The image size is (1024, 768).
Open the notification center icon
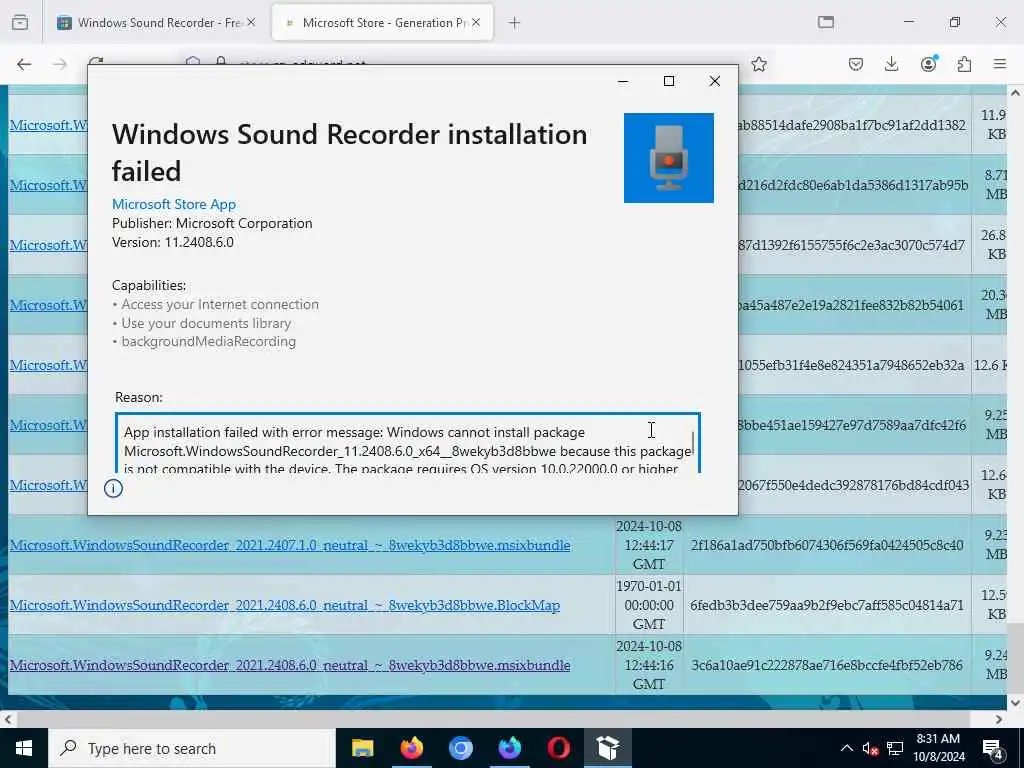coord(993,748)
